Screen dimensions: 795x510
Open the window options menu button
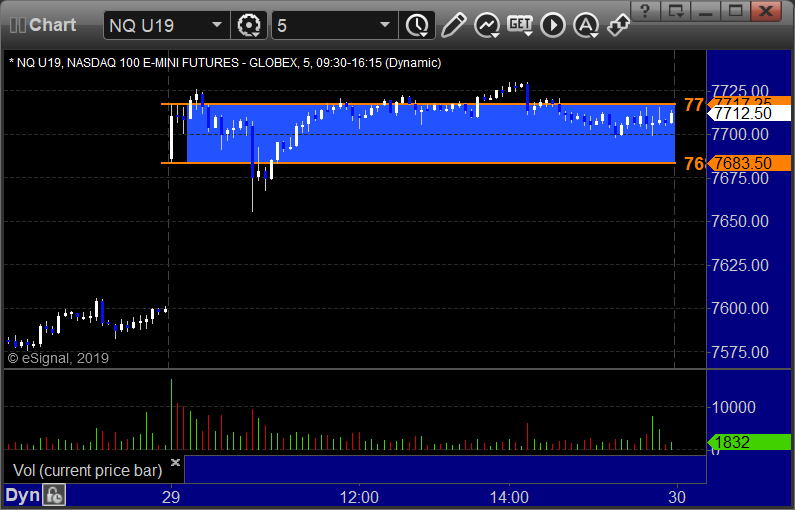click(675, 11)
